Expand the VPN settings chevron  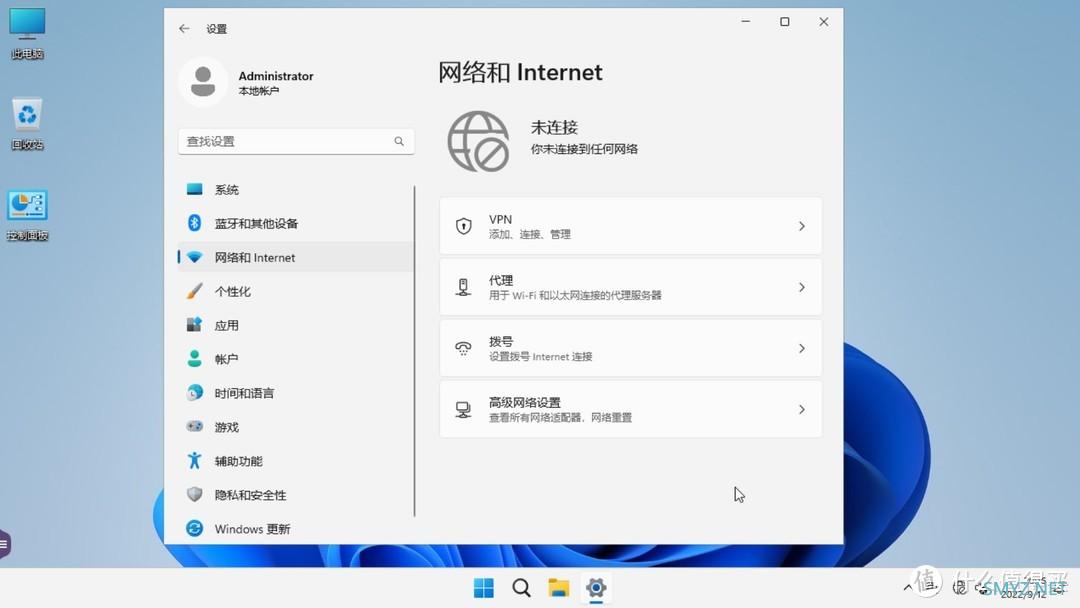click(x=802, y=226)
